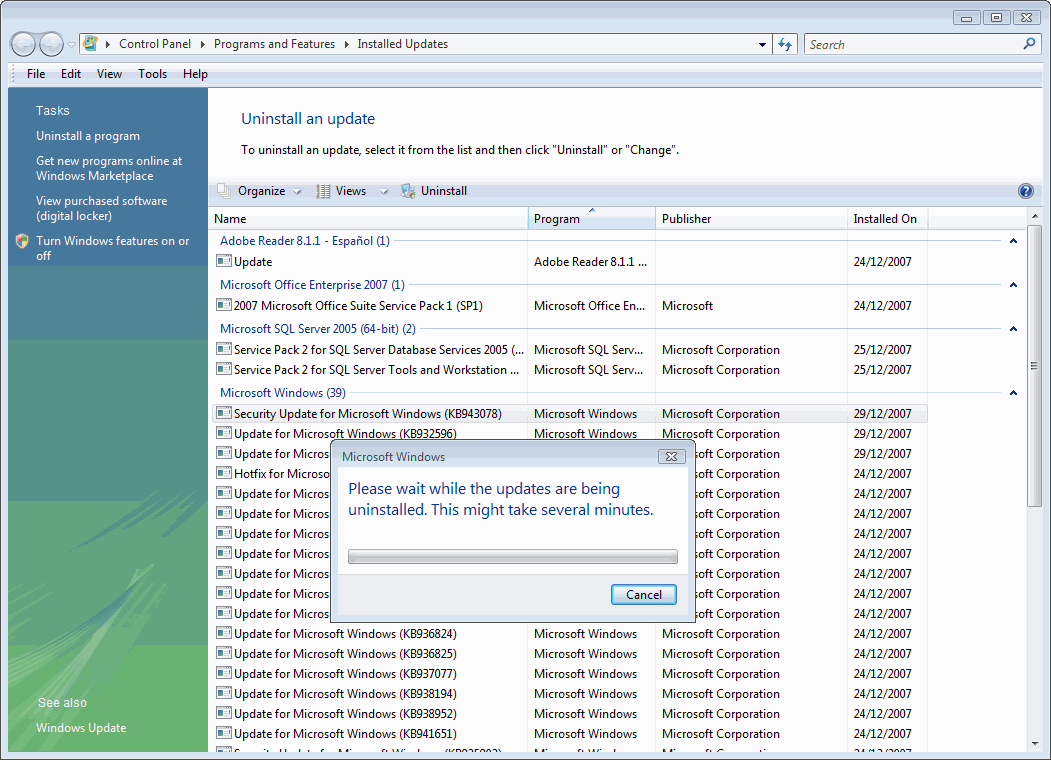The height and width of the screenshot is (760, 1051).
Task: Click the Organize toolbar icon
Action: pos(224,191)
